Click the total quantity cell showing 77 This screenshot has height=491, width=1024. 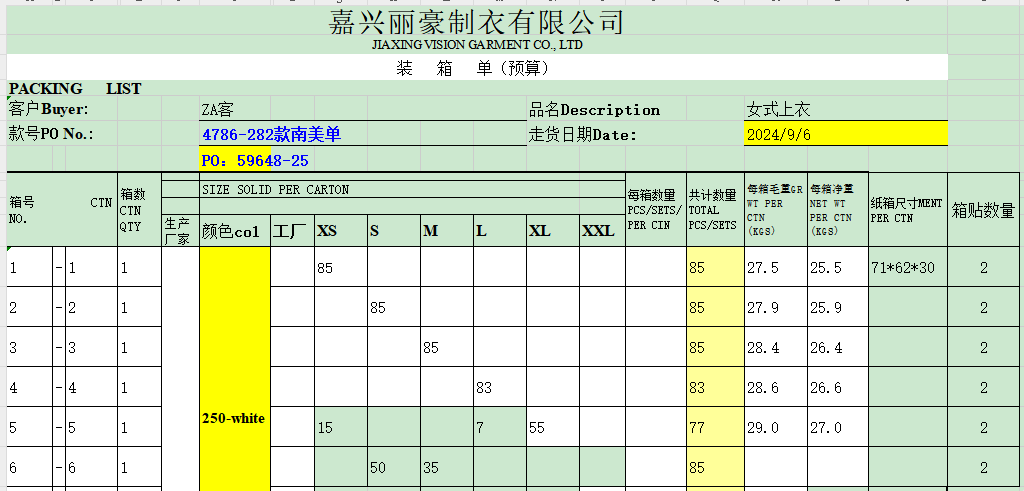coord(697,428)
